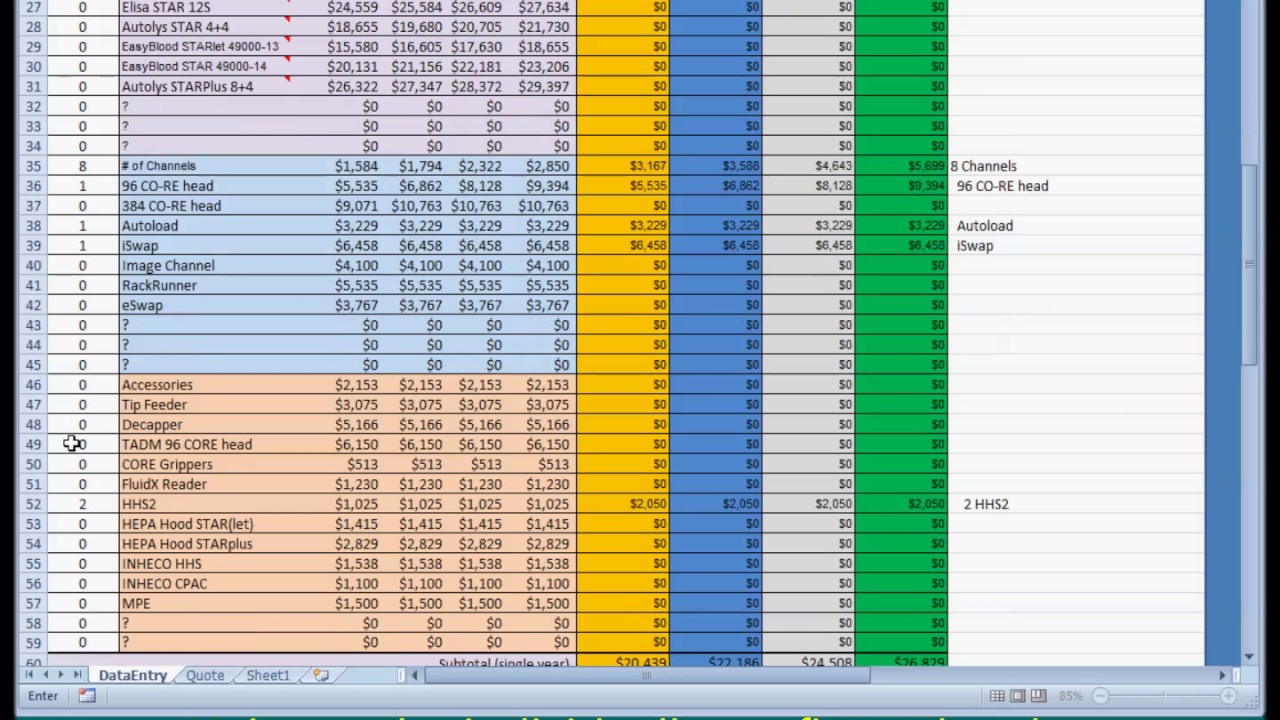This screenshot has width=1280, height=720.
Task: Select the 'Autolys STAR 4+4' cell
Action: tap(204, 27)
